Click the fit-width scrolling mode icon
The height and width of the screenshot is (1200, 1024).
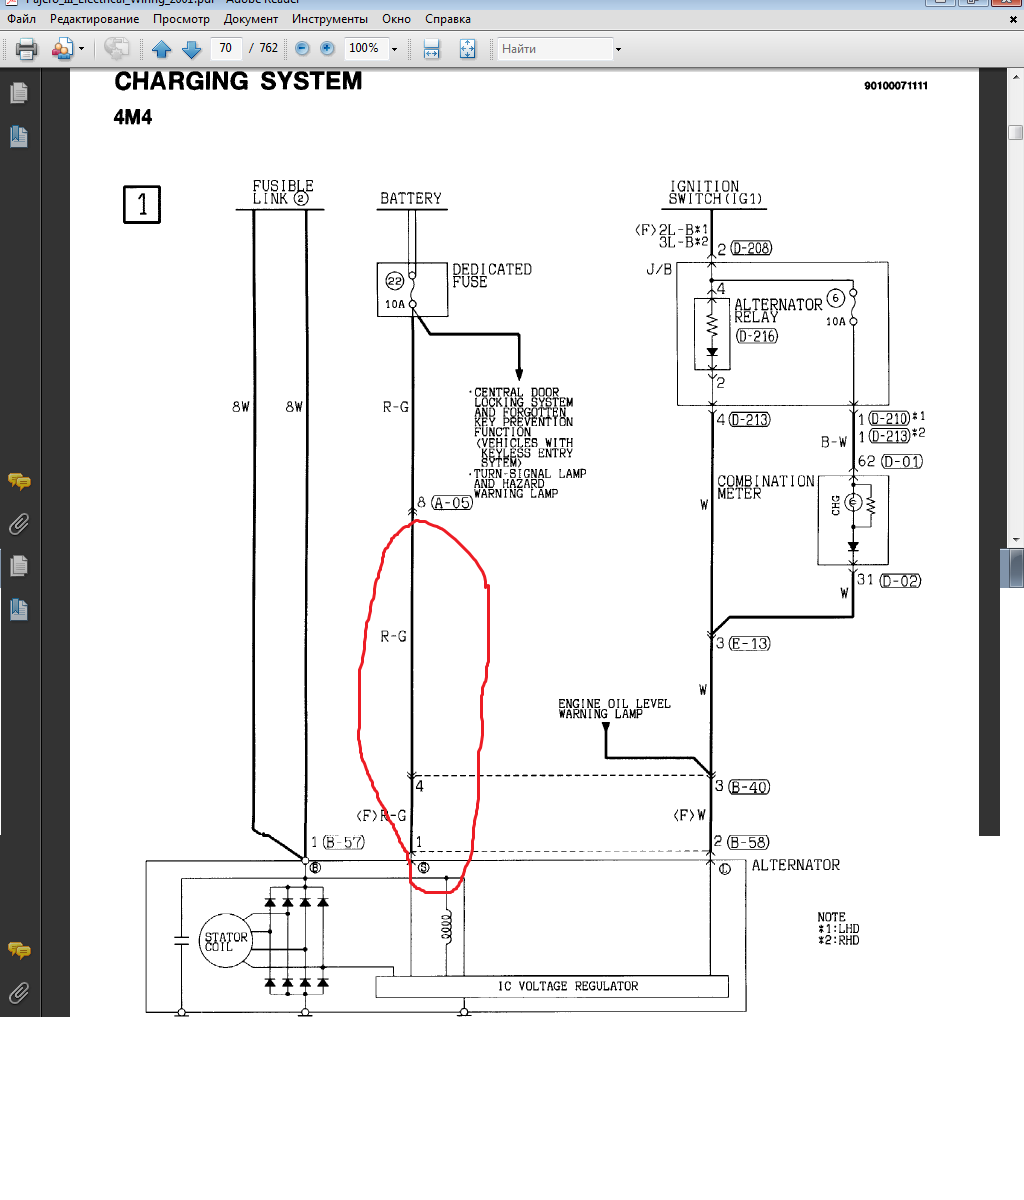431,49
